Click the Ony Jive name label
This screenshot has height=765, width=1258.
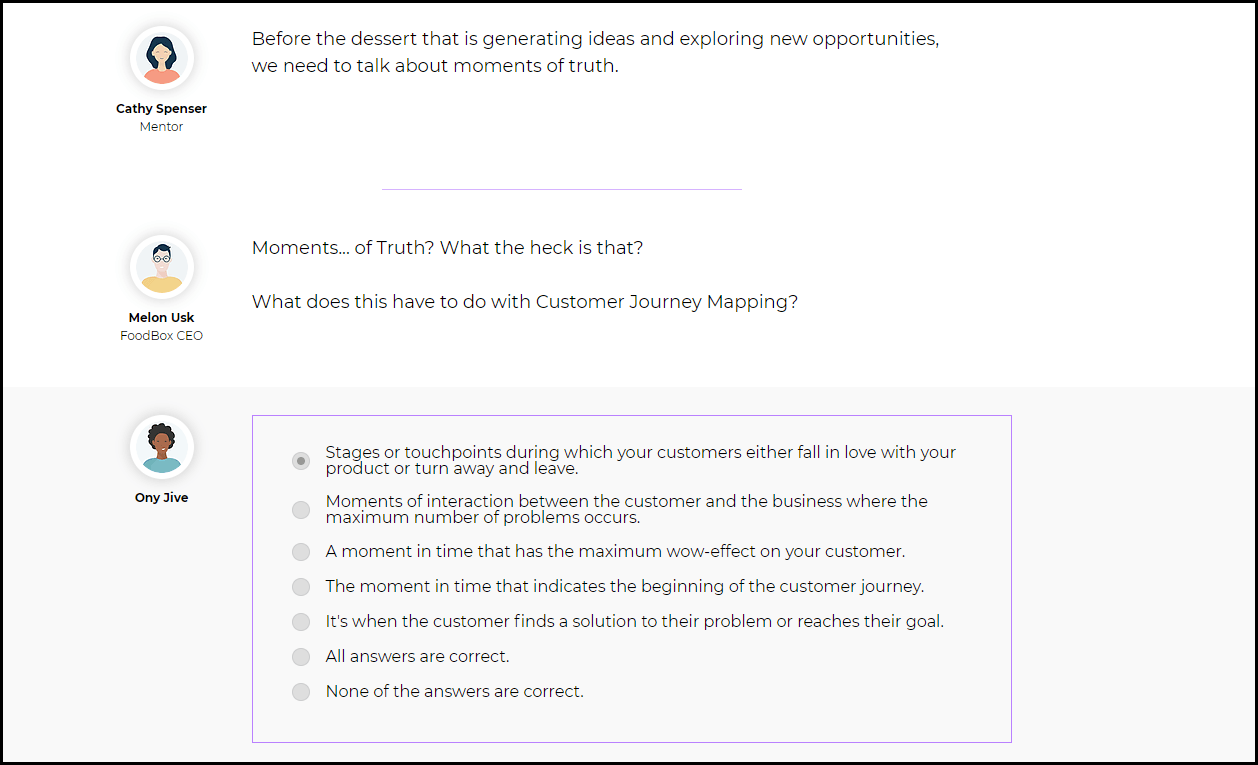[x=162, y=498]
